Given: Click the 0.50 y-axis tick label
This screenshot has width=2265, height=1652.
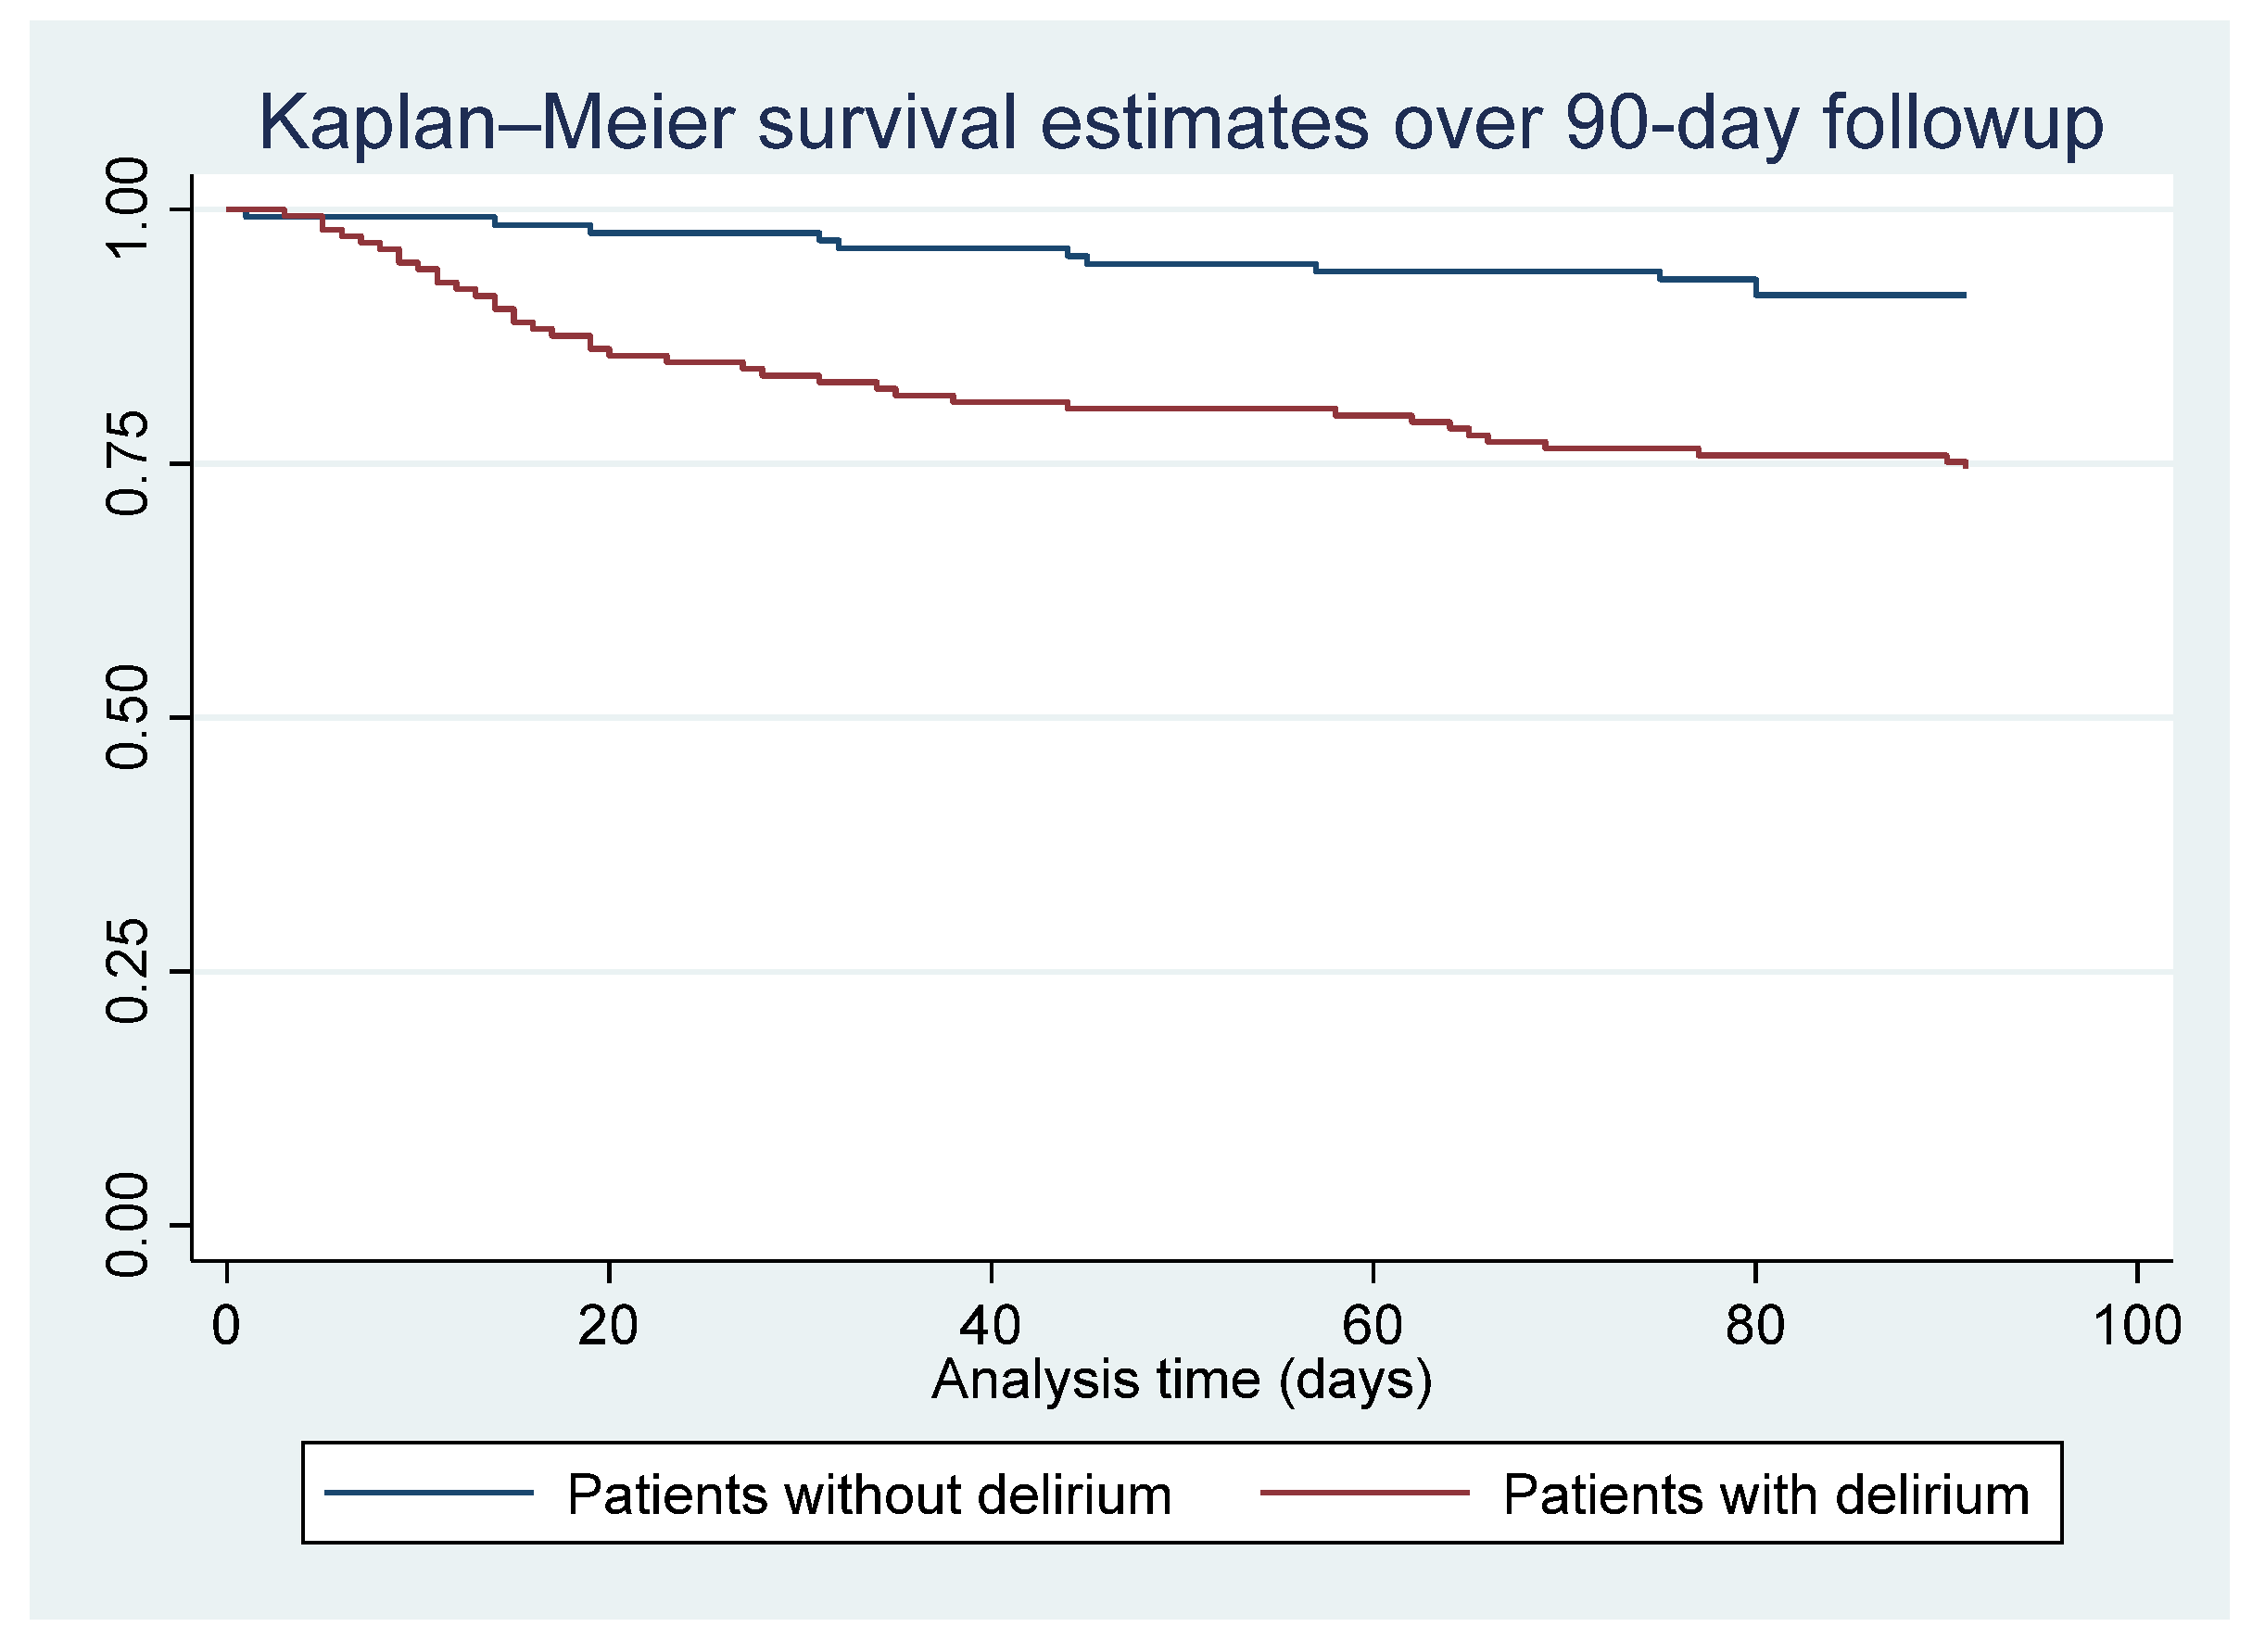Looking at the screenshot, I should point(127,717).
